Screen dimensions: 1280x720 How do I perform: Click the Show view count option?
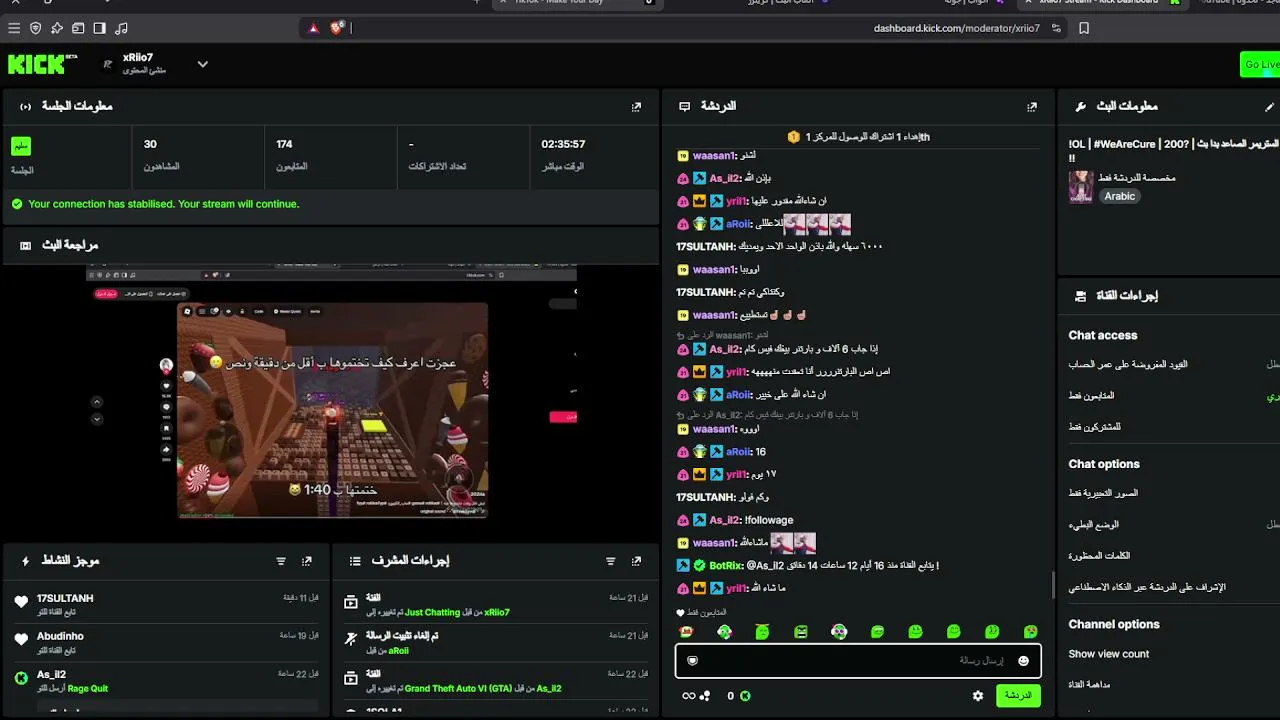(1109, 654)
